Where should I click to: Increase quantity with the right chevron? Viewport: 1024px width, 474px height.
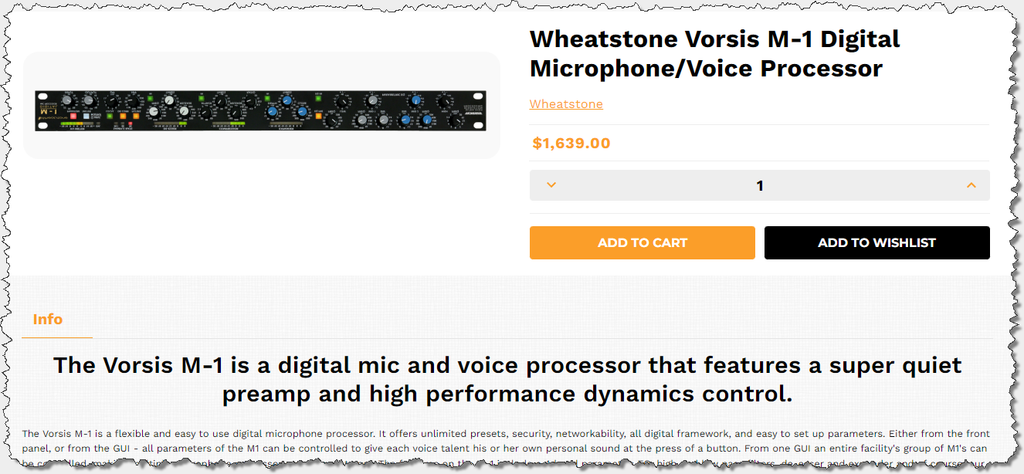(970, 185)
